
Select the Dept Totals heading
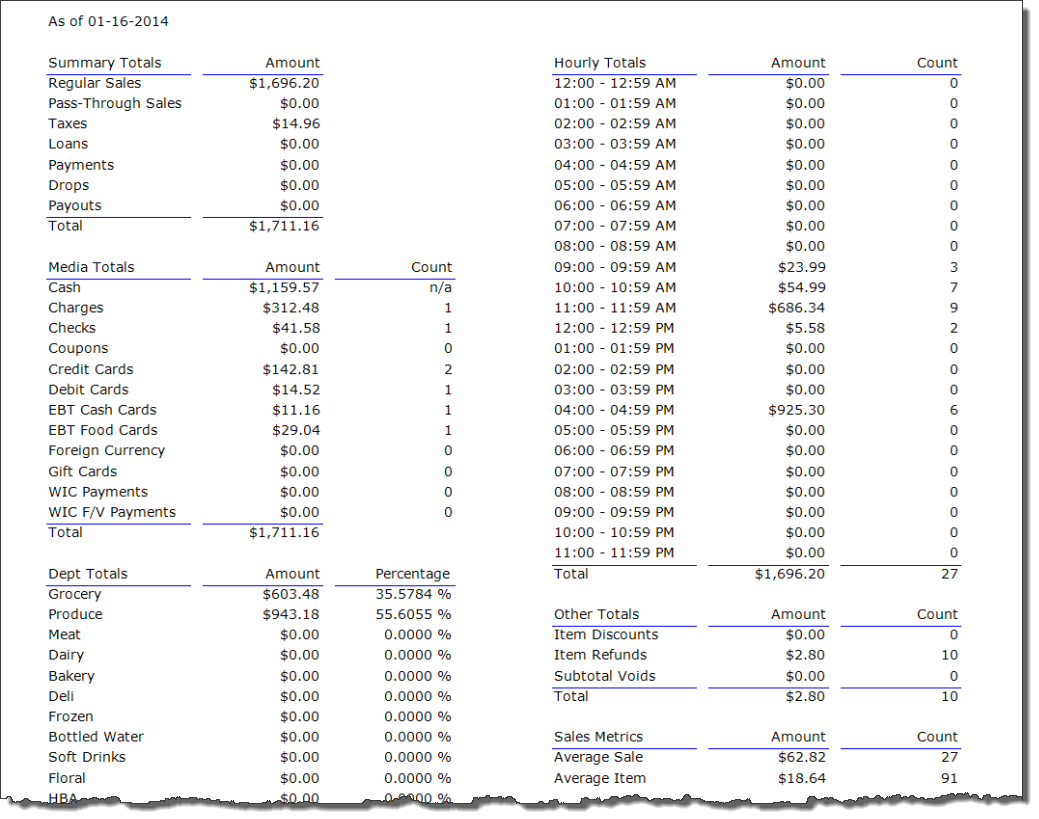87,574
